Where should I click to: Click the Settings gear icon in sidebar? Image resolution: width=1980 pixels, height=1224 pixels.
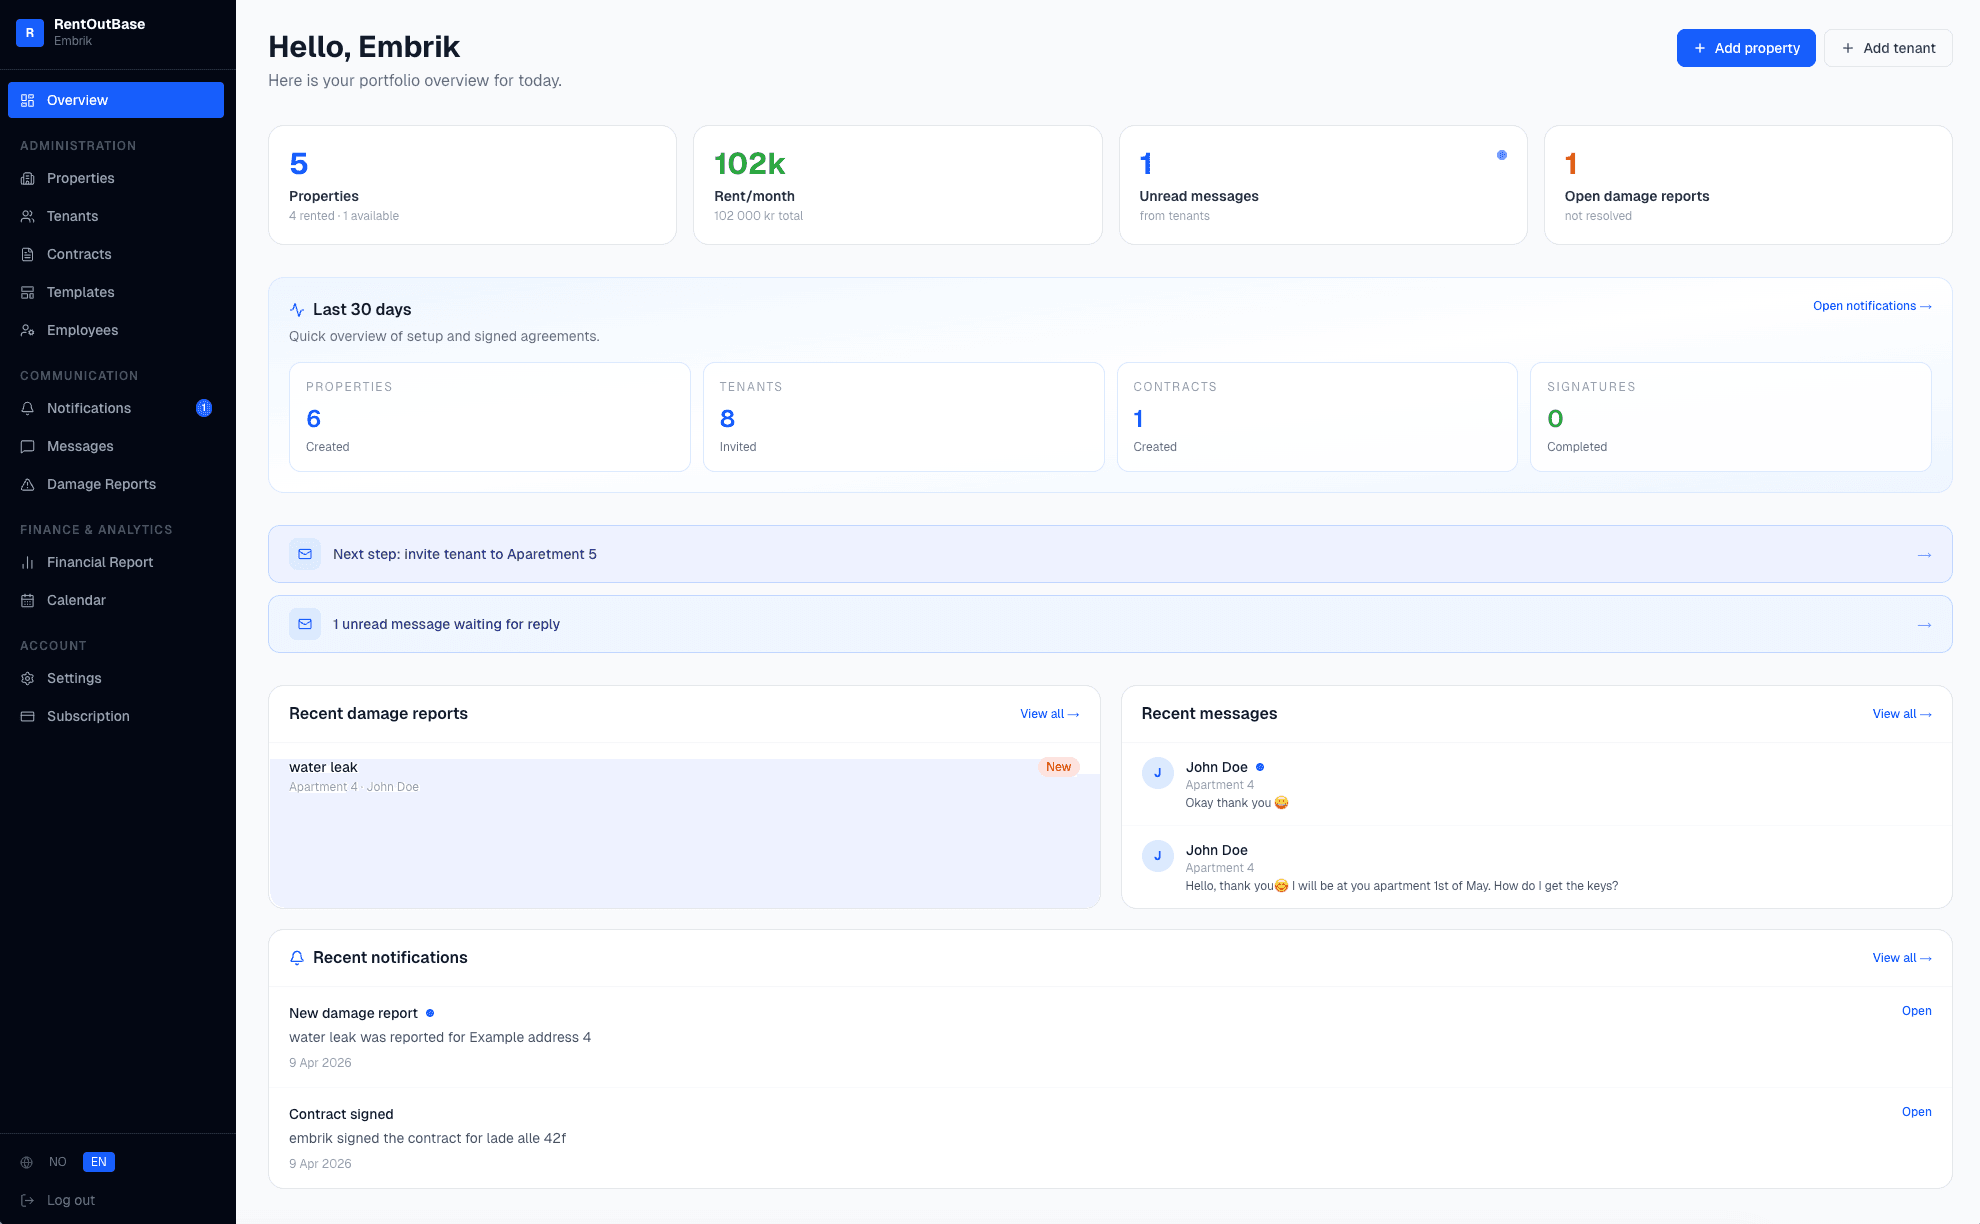pyautogui.click(x=28, y=678)
